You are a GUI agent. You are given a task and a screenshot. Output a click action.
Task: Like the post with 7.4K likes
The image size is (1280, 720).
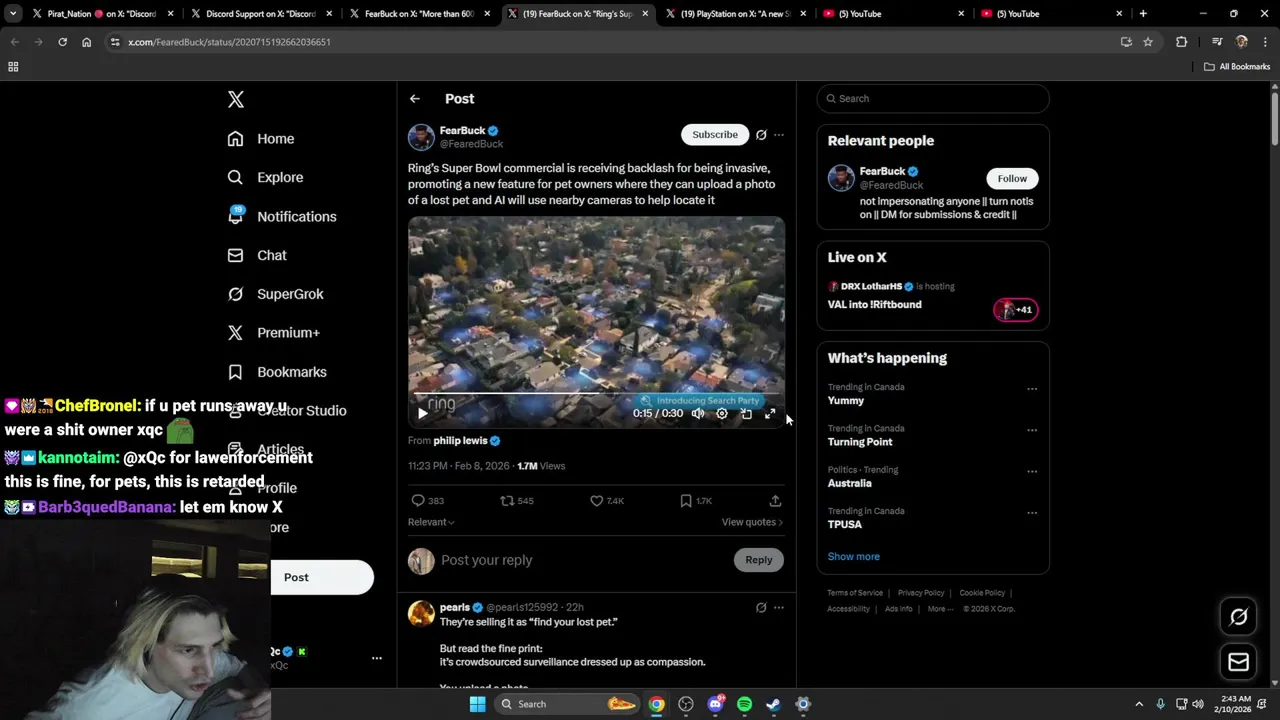point(596,501)
